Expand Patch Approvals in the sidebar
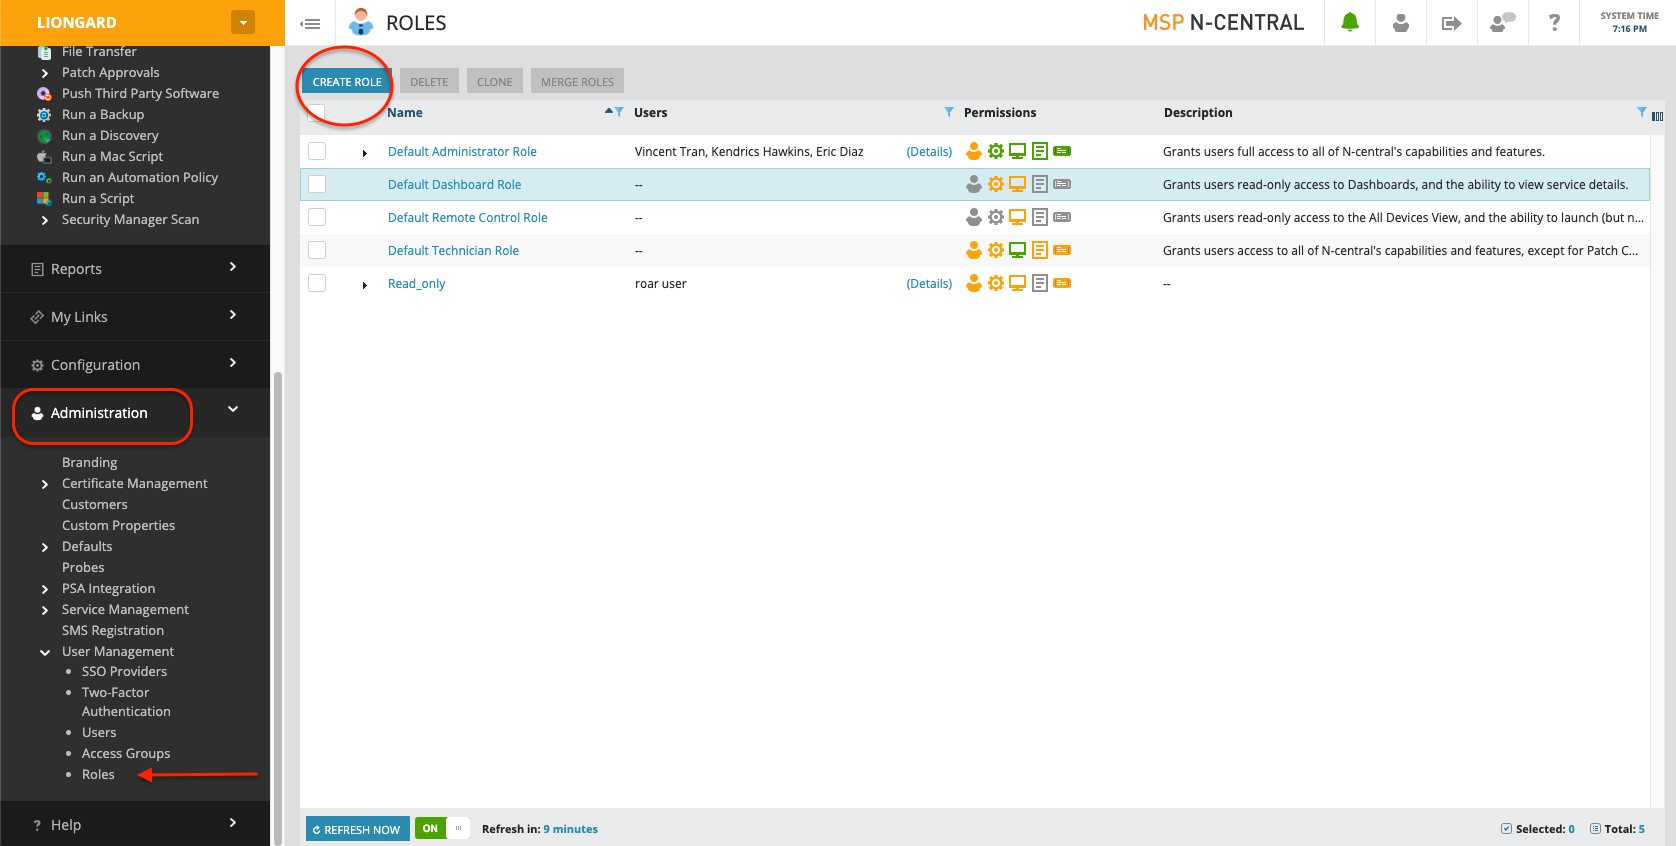The image size is (1676, 846). [44, 73]
